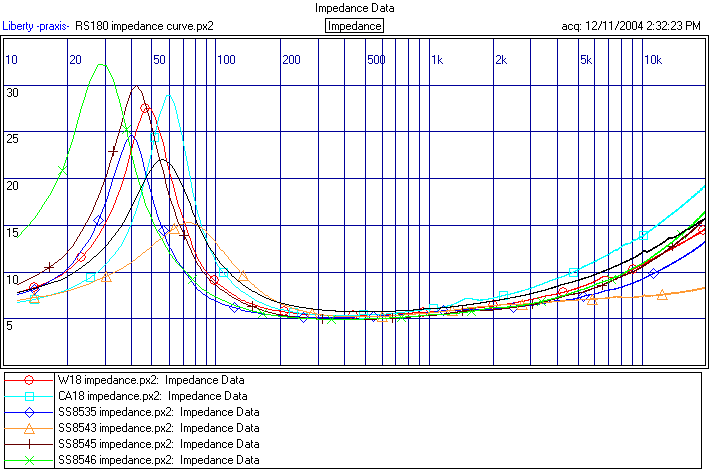Click the boxed Impedance label above the graph

tap(354, 25)
